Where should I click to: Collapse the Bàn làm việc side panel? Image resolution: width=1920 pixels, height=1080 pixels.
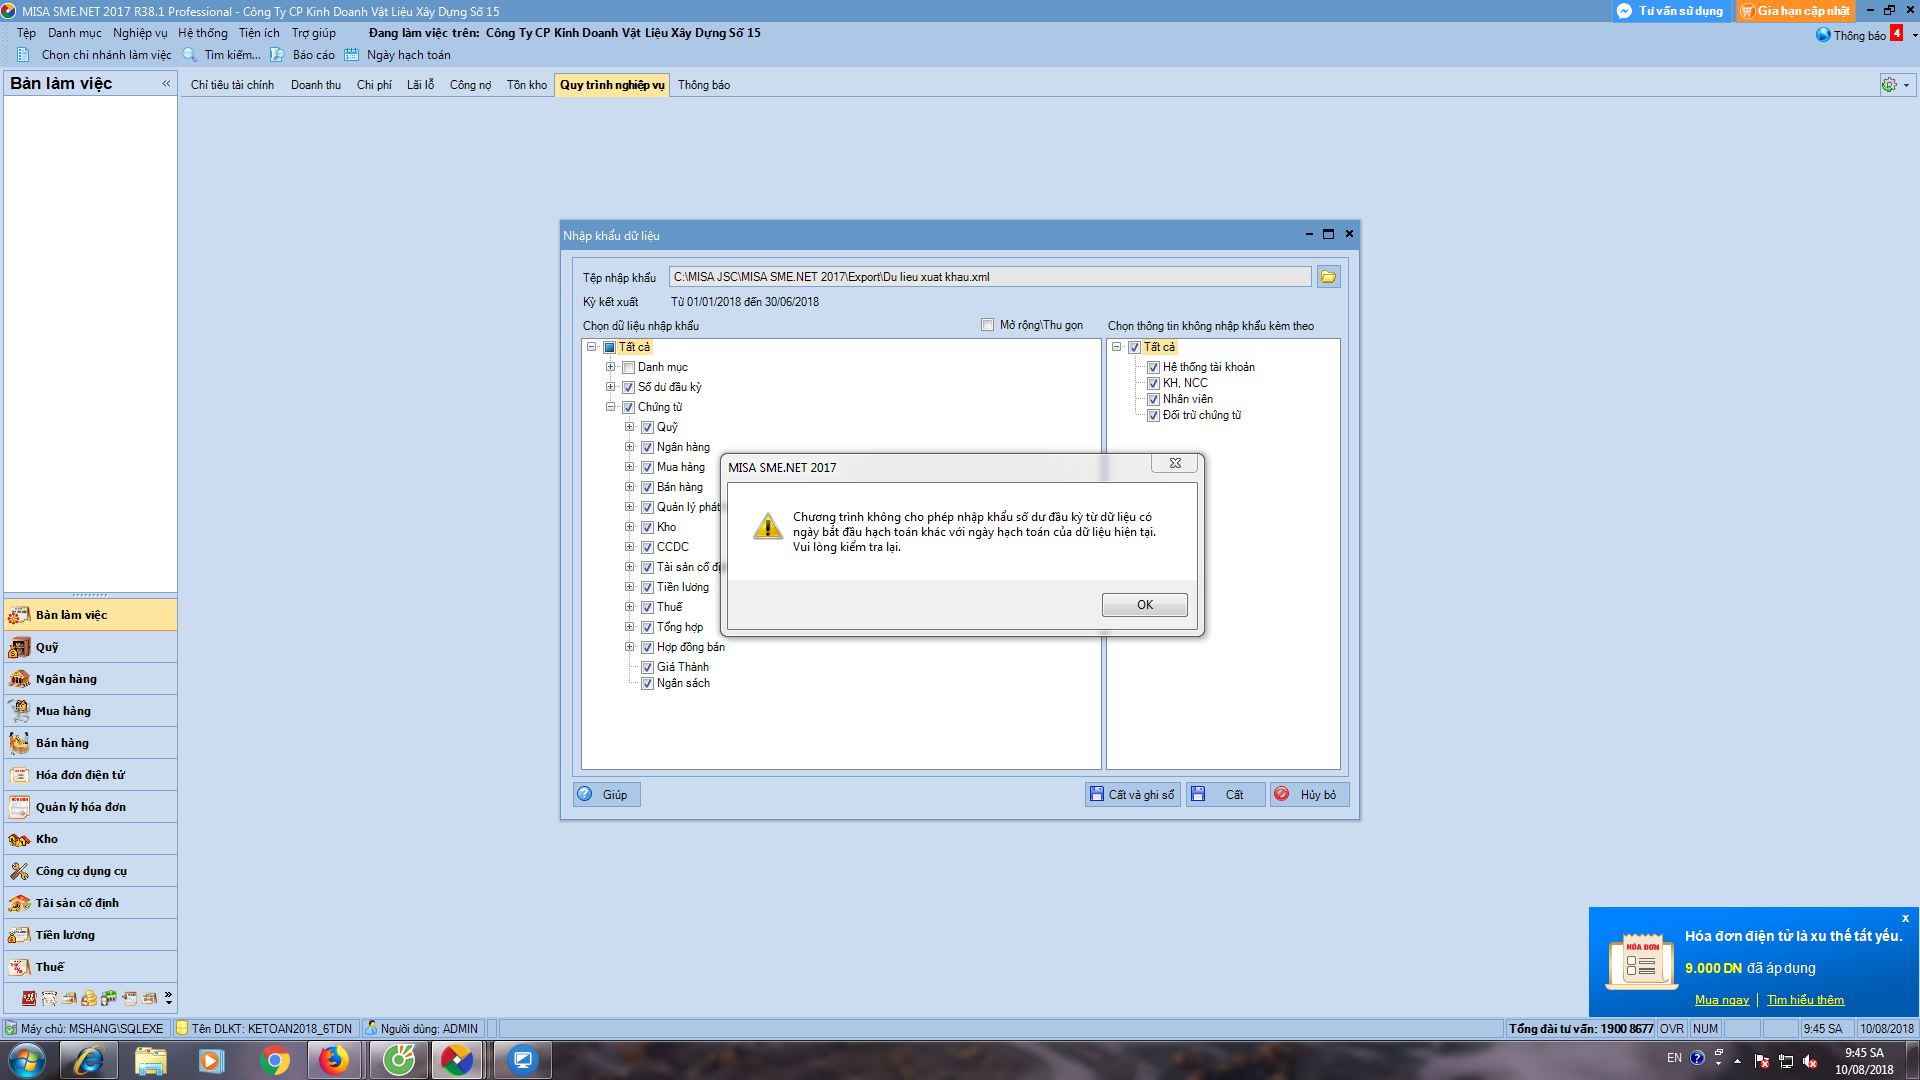click(x=166, y=84)
